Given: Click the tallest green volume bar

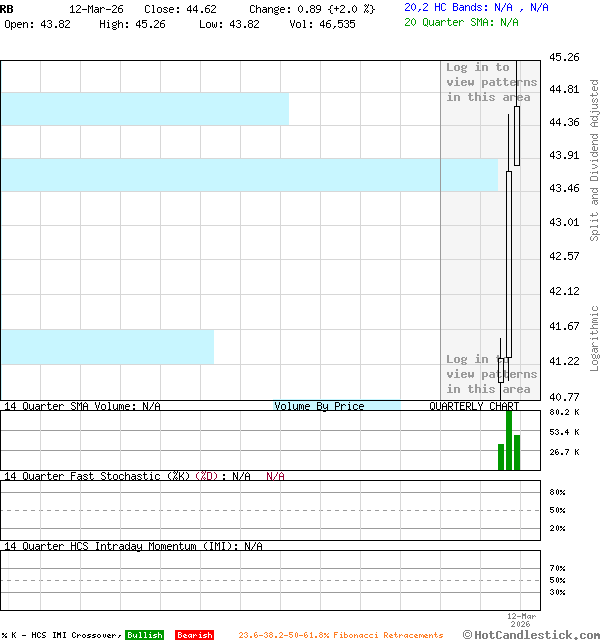Looking at the screenshot, I should pos(509,440).
